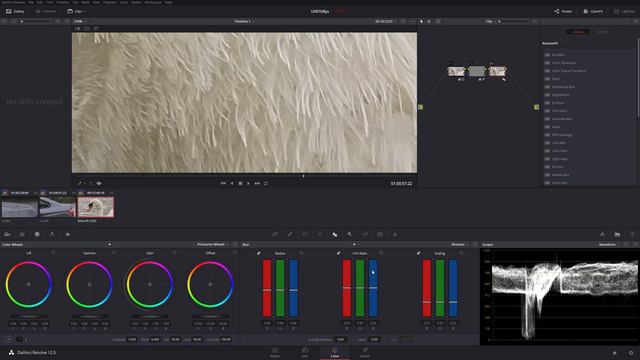Toggle the H/V Ratio channel link icon
This screenshot has height=360, width=640.
pos(338,253)
